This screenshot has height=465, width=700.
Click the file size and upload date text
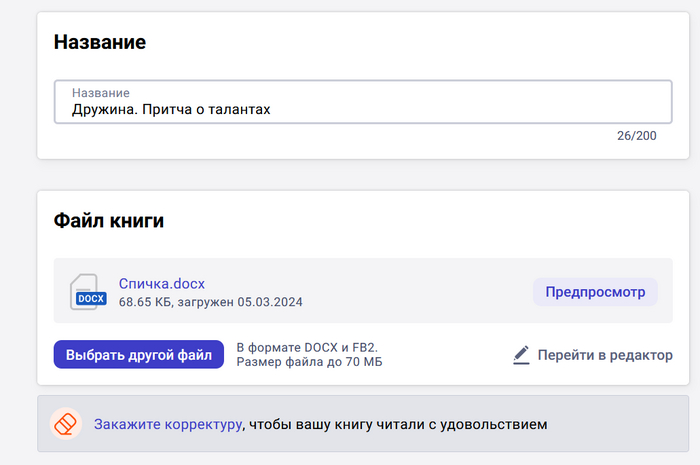click(210, 301)
